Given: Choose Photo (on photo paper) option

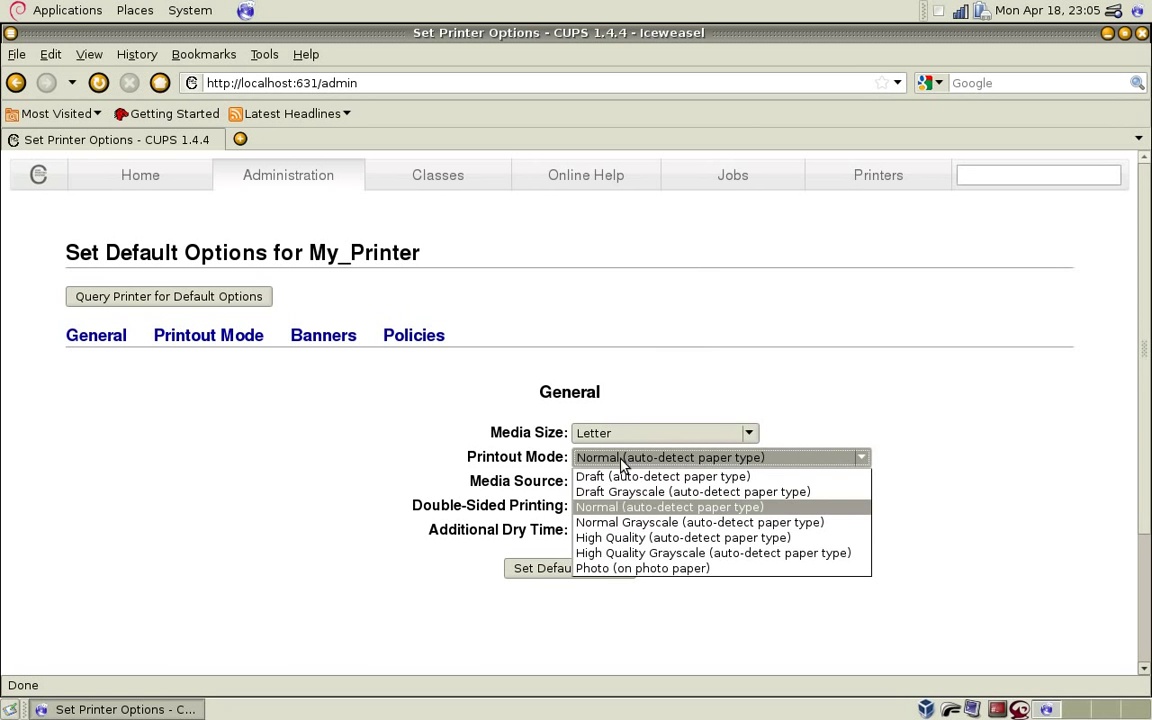Looking at the screenshot, I should pos(643,568).
